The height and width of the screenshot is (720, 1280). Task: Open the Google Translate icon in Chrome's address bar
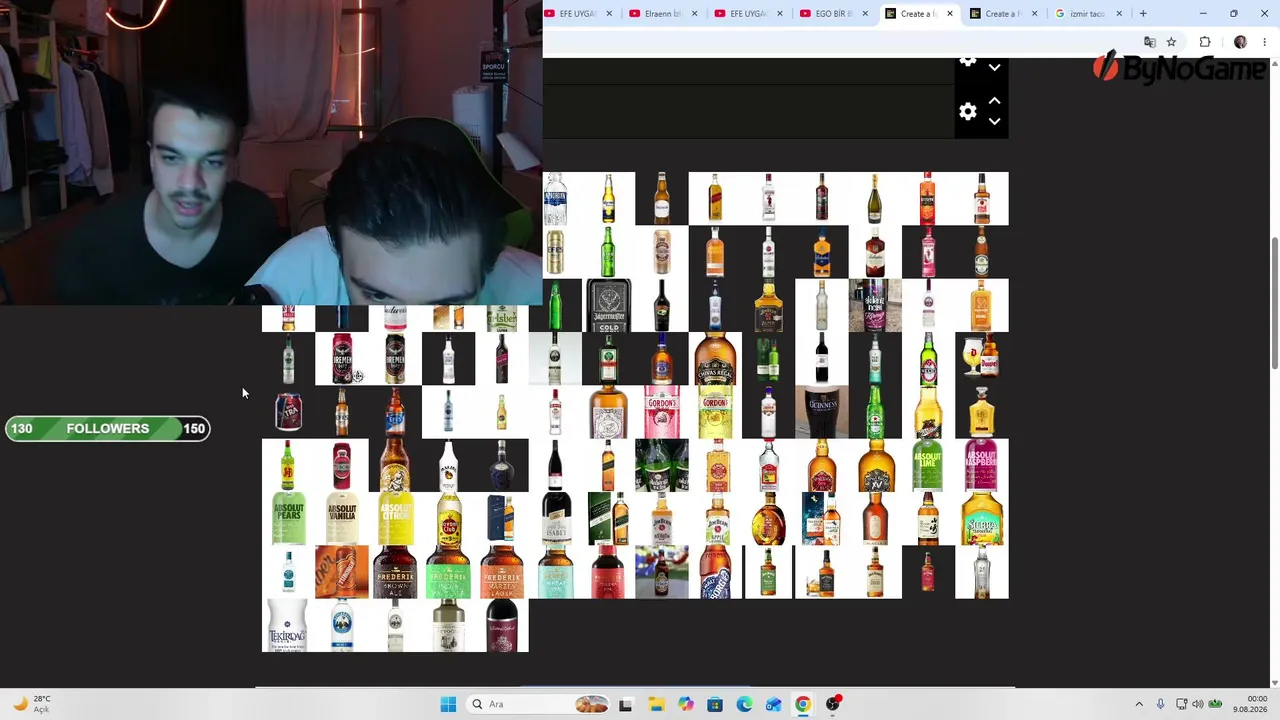tap(1150, 42)
